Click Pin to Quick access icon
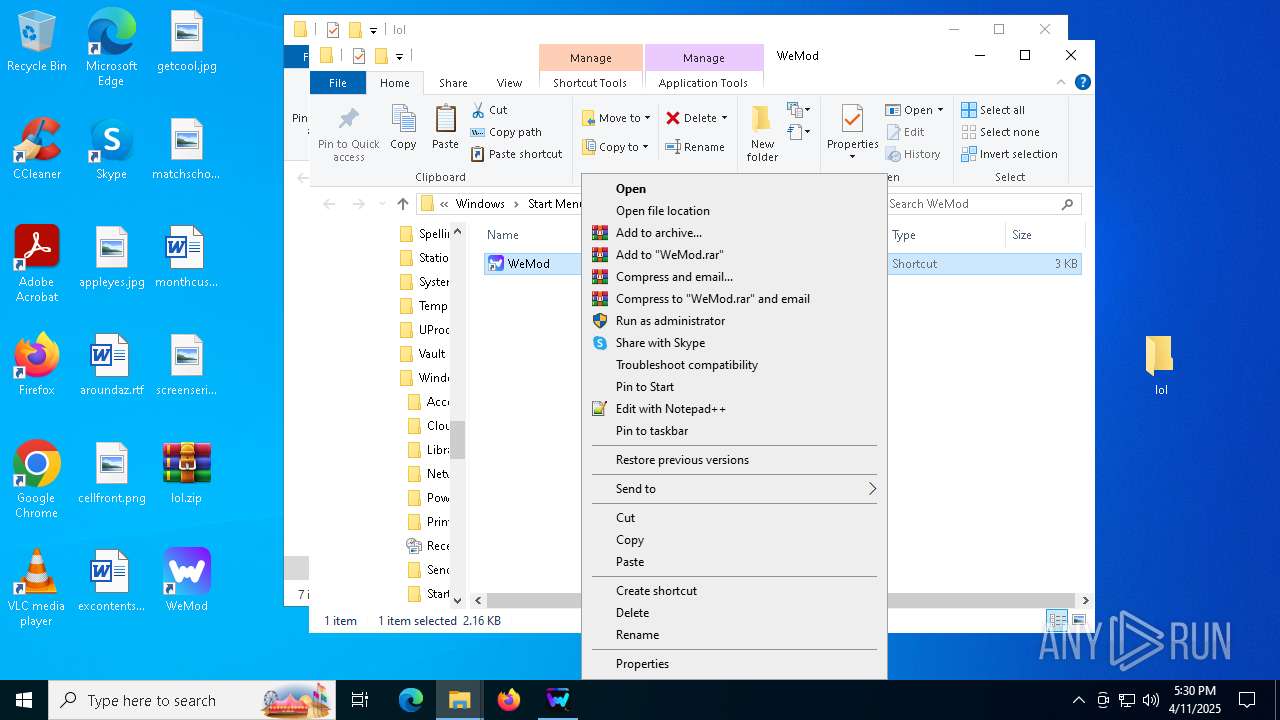The image size is (1280, 720). click(x=349, y=133)
